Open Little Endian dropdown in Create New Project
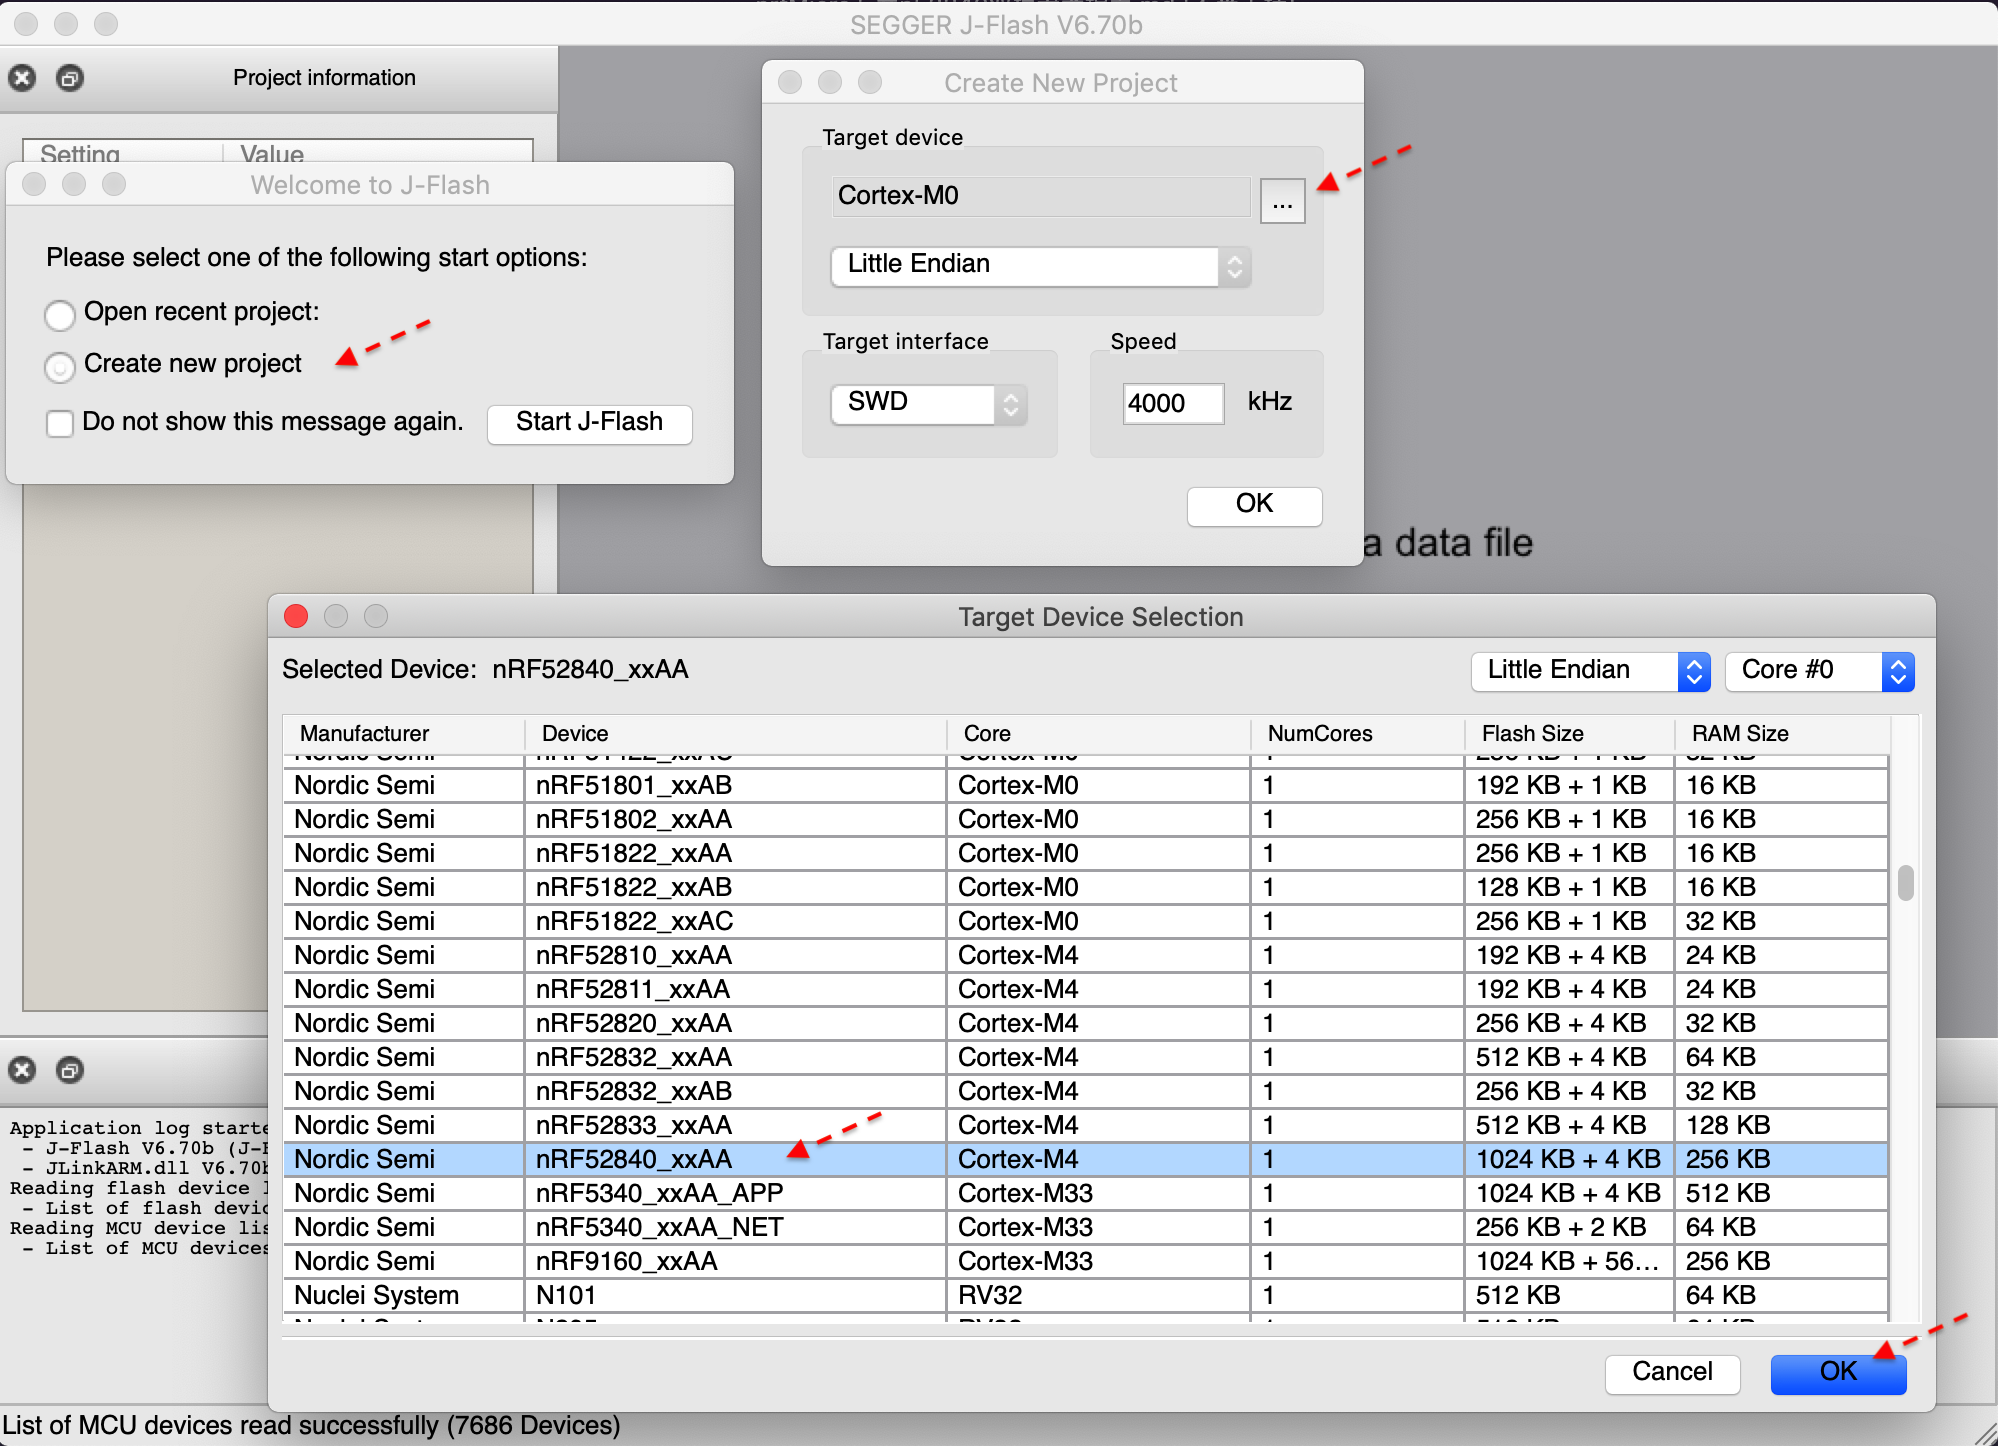This screenshot has height=1446, width=1998. (1041, 265)
